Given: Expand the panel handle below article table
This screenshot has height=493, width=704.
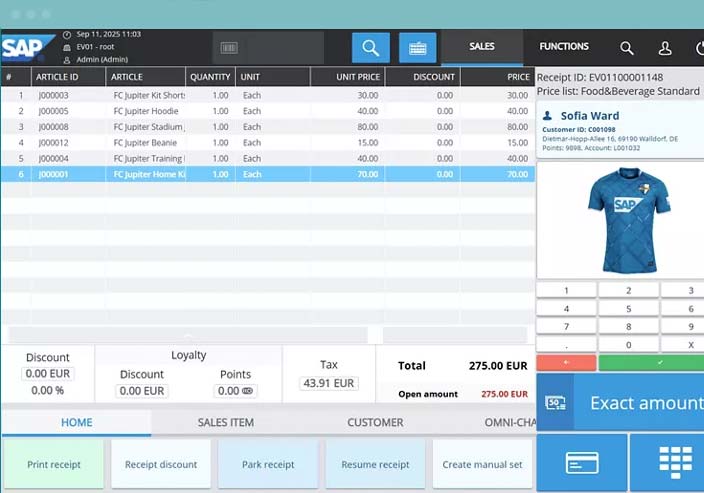Looking at the screenshot, I should click(188, 335).
